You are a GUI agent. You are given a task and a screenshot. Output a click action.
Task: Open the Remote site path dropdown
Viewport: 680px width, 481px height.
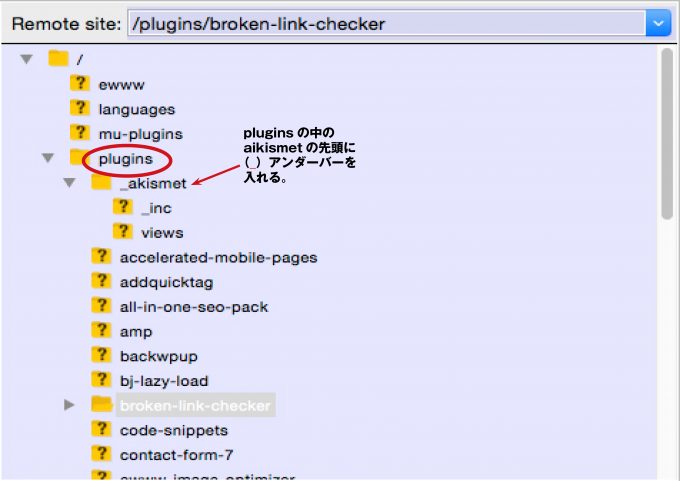[x=658, y=22]
